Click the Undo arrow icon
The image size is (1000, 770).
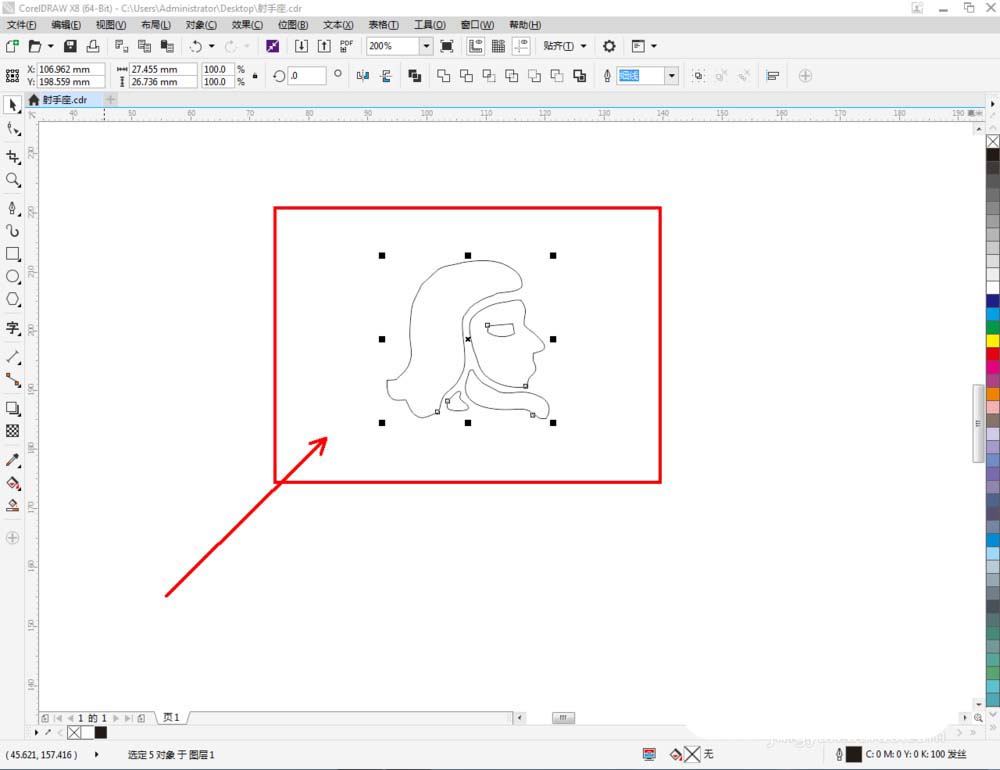tap(196, 46)
